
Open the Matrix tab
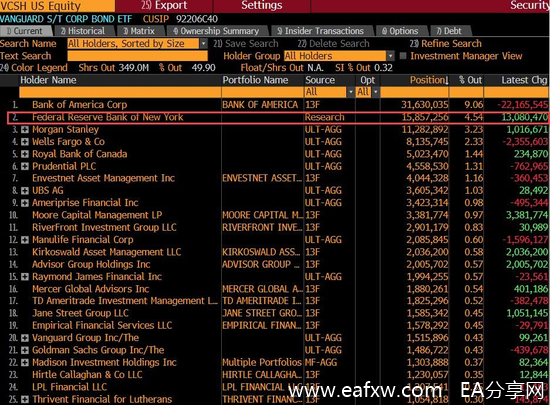[x=140, y=31]
